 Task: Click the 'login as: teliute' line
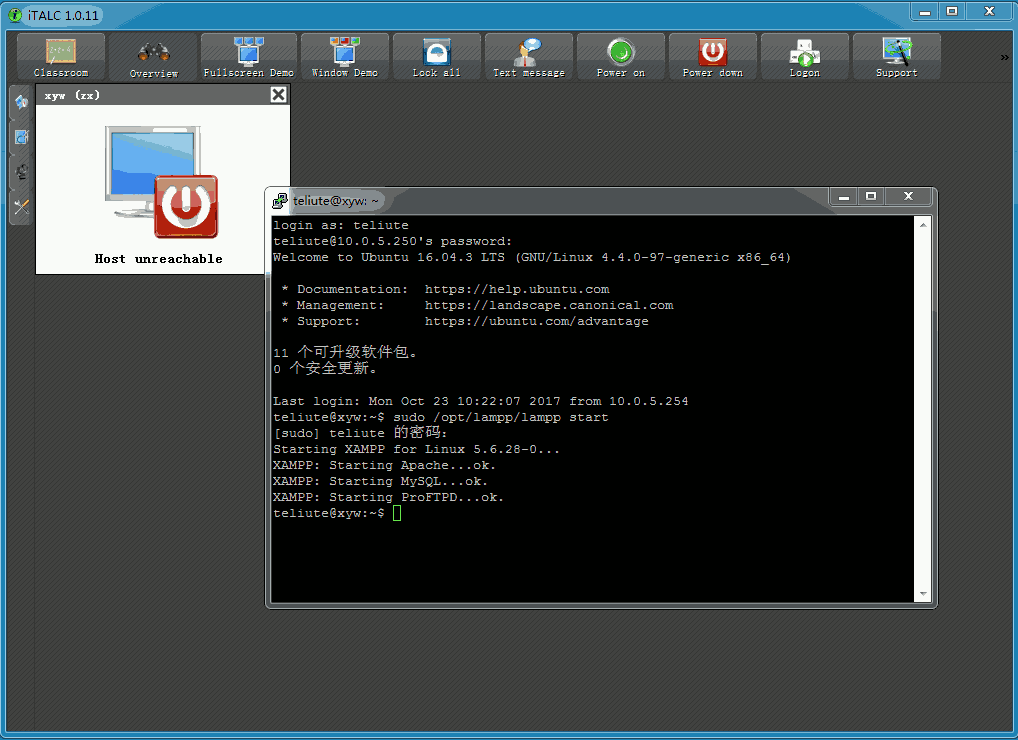pos(341,225)
